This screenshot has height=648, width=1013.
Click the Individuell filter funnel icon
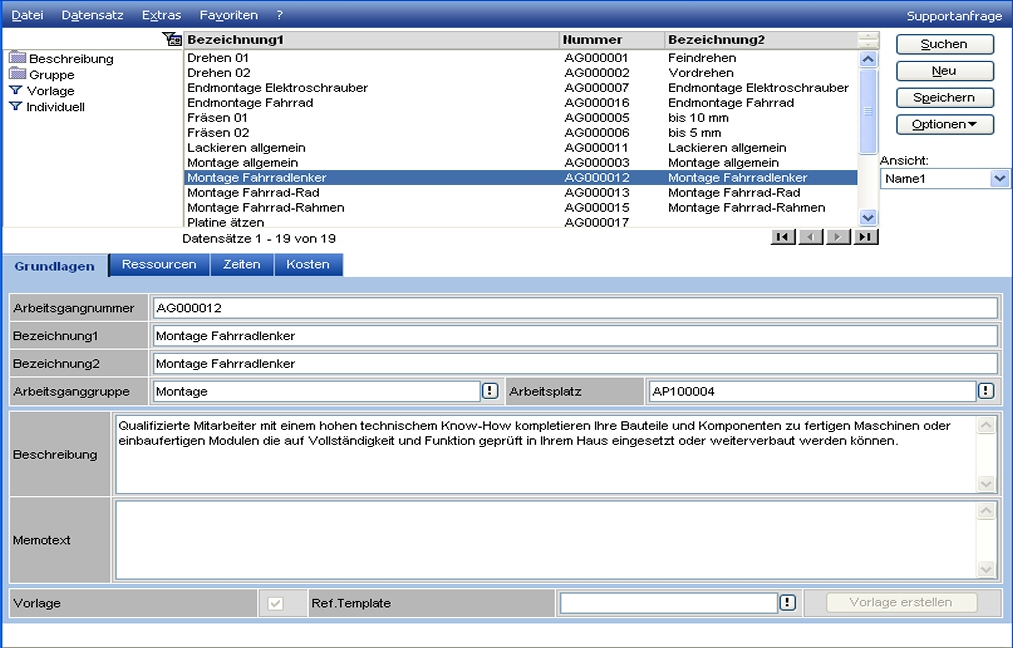click(16, 107)
